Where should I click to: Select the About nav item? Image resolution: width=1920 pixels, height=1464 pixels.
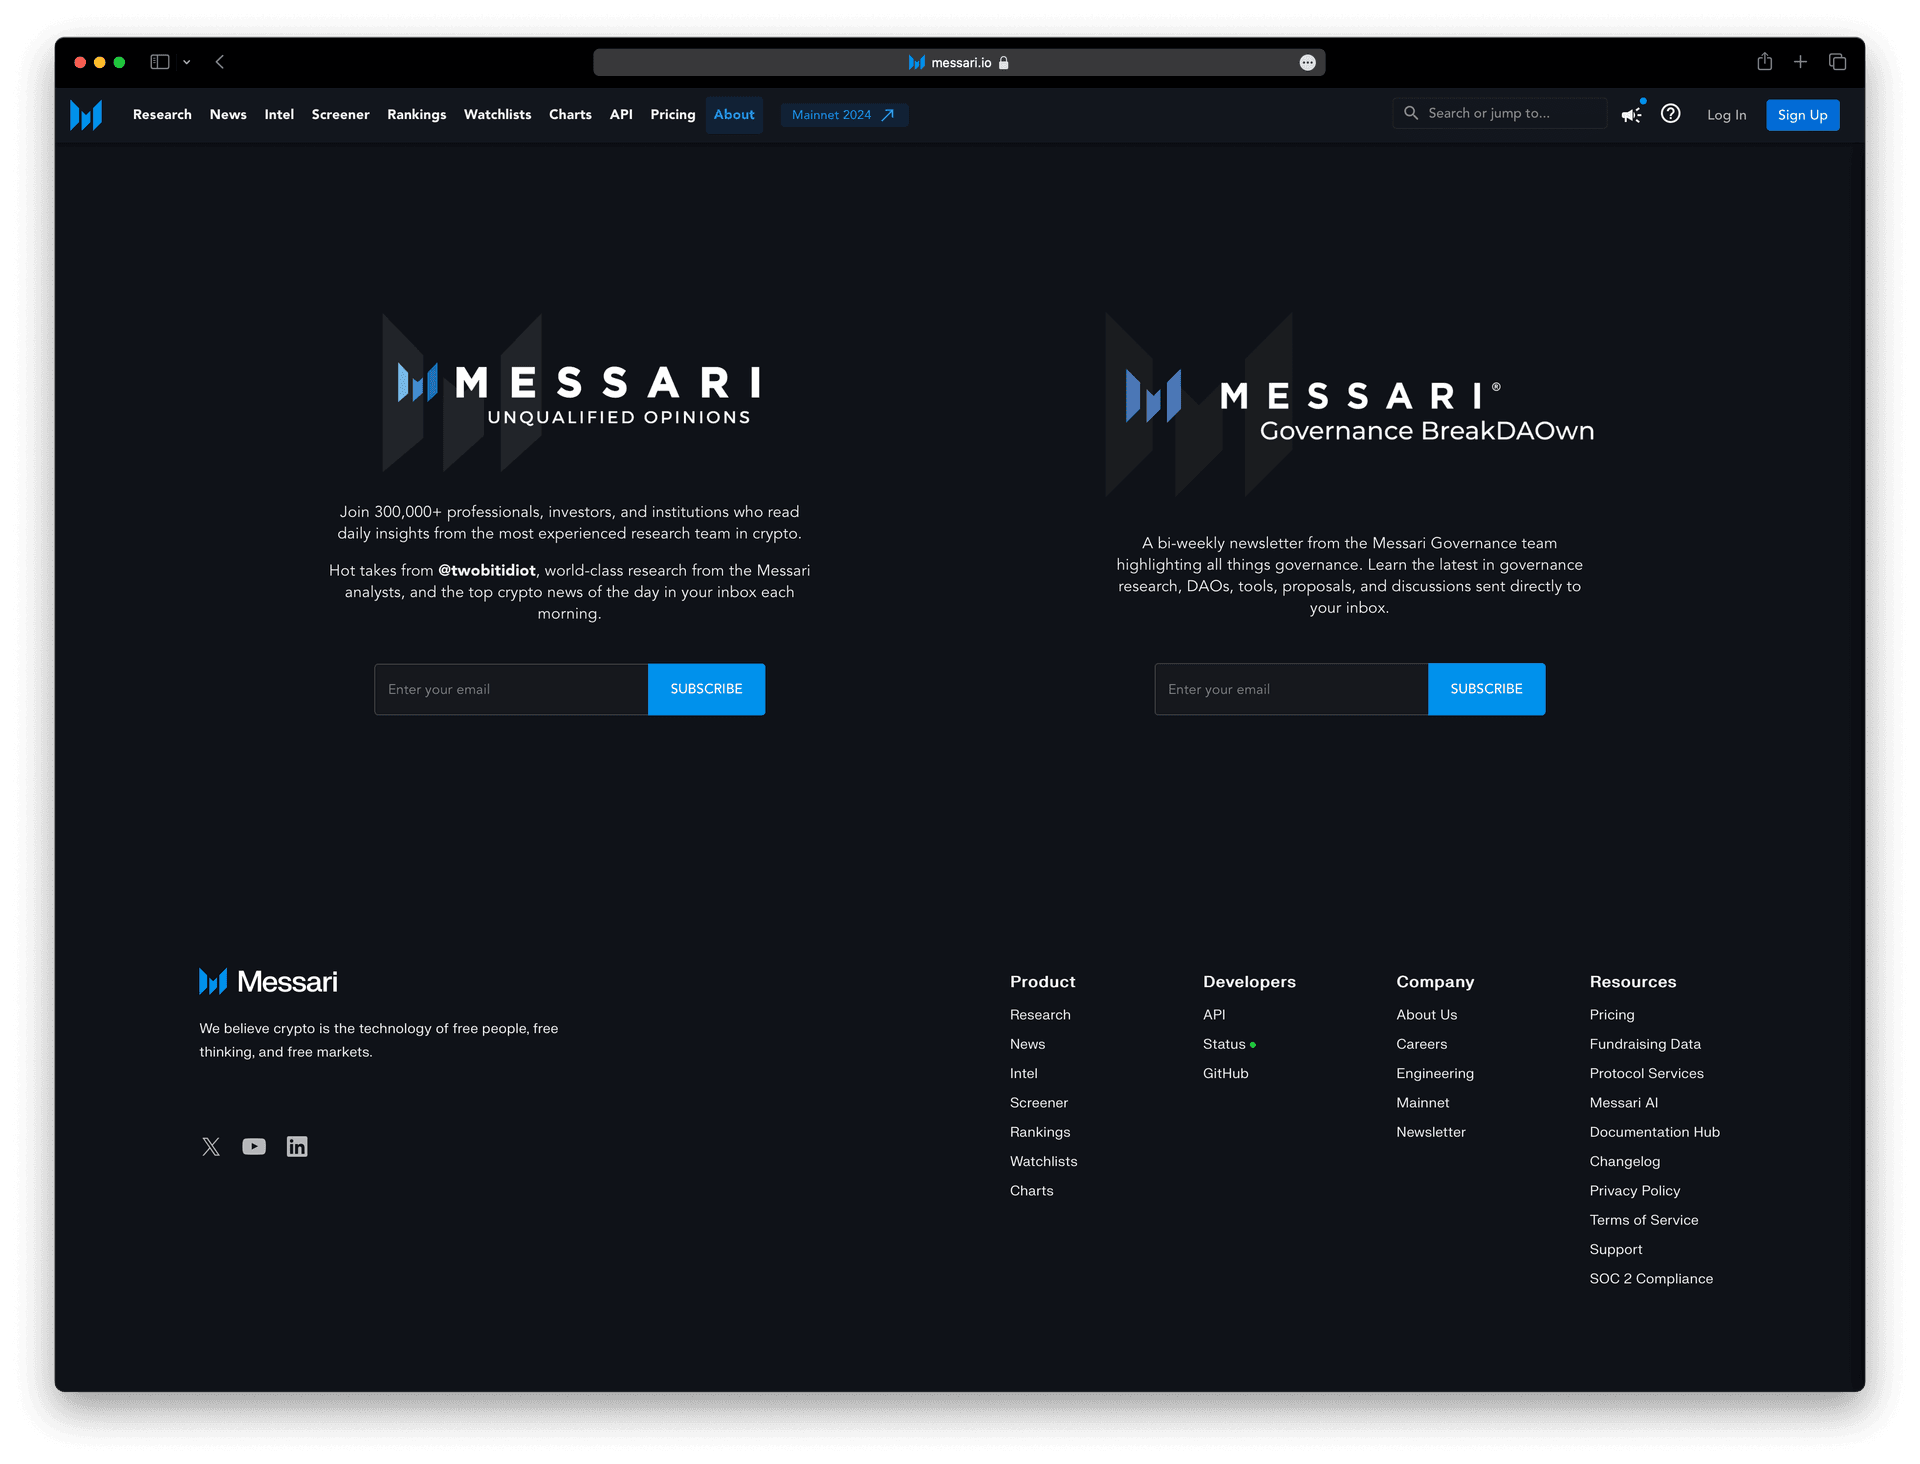734,115
